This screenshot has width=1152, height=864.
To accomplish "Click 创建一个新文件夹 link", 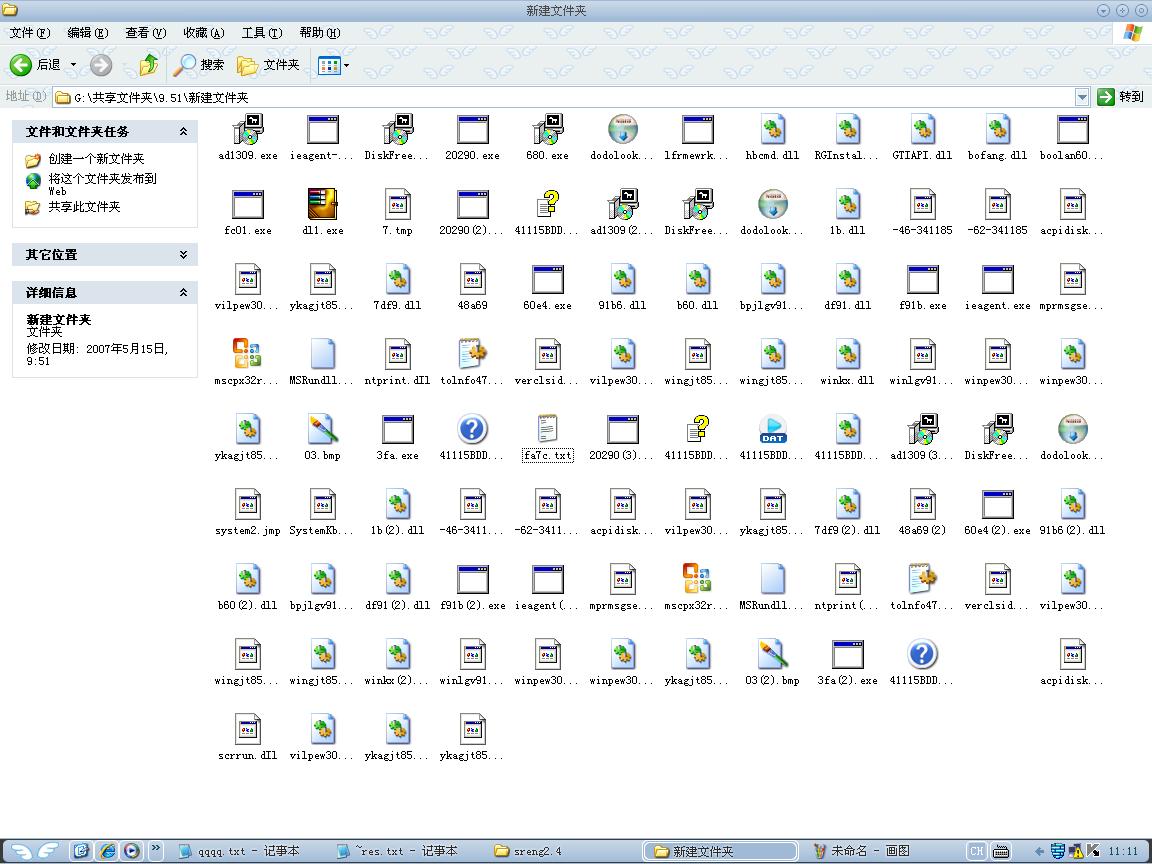I will coord(96,159).
